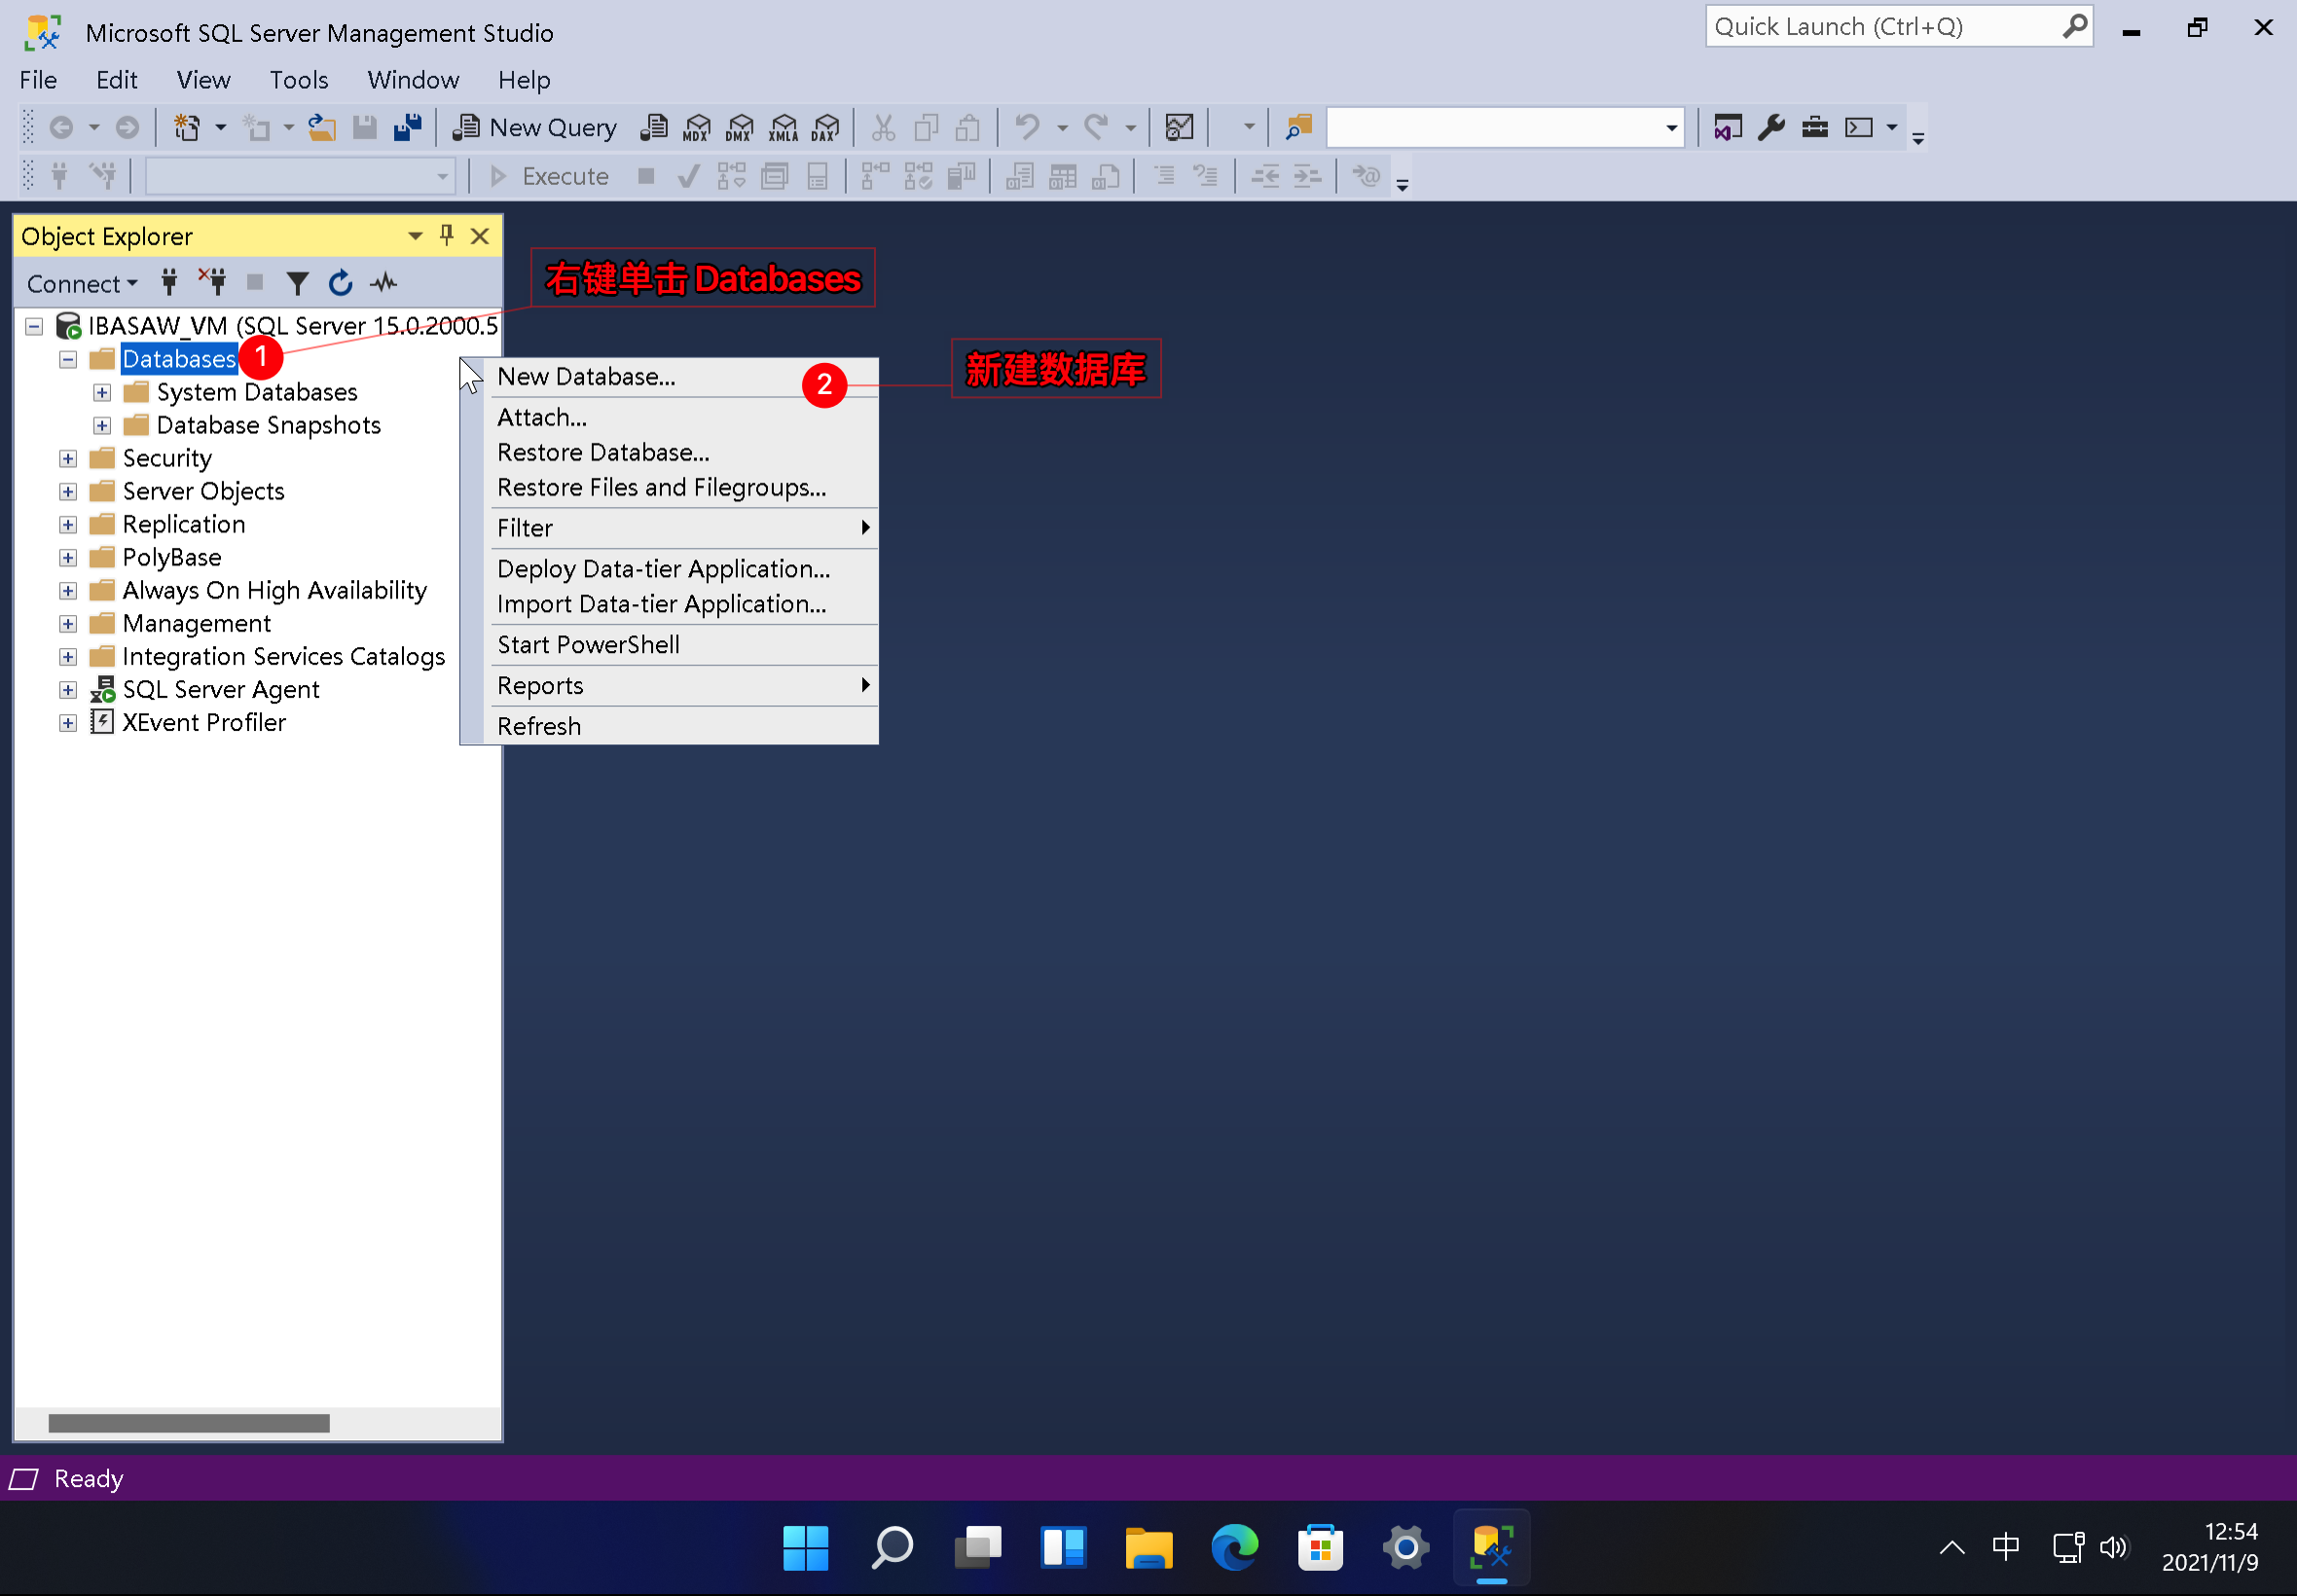This screenshot has height=1596, width=2297.
Task: Click the MDX query icon
Action: click(697, 127)
